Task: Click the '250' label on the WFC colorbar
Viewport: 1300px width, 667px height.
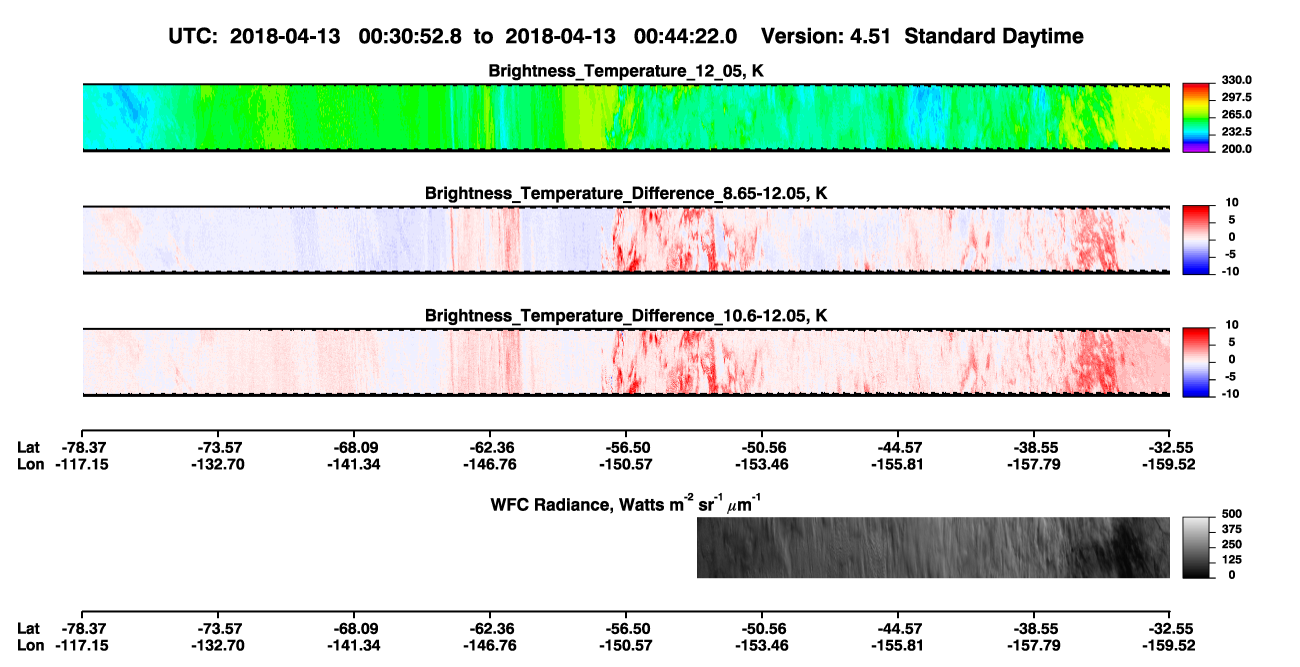Action: (x=1232, y=545)
